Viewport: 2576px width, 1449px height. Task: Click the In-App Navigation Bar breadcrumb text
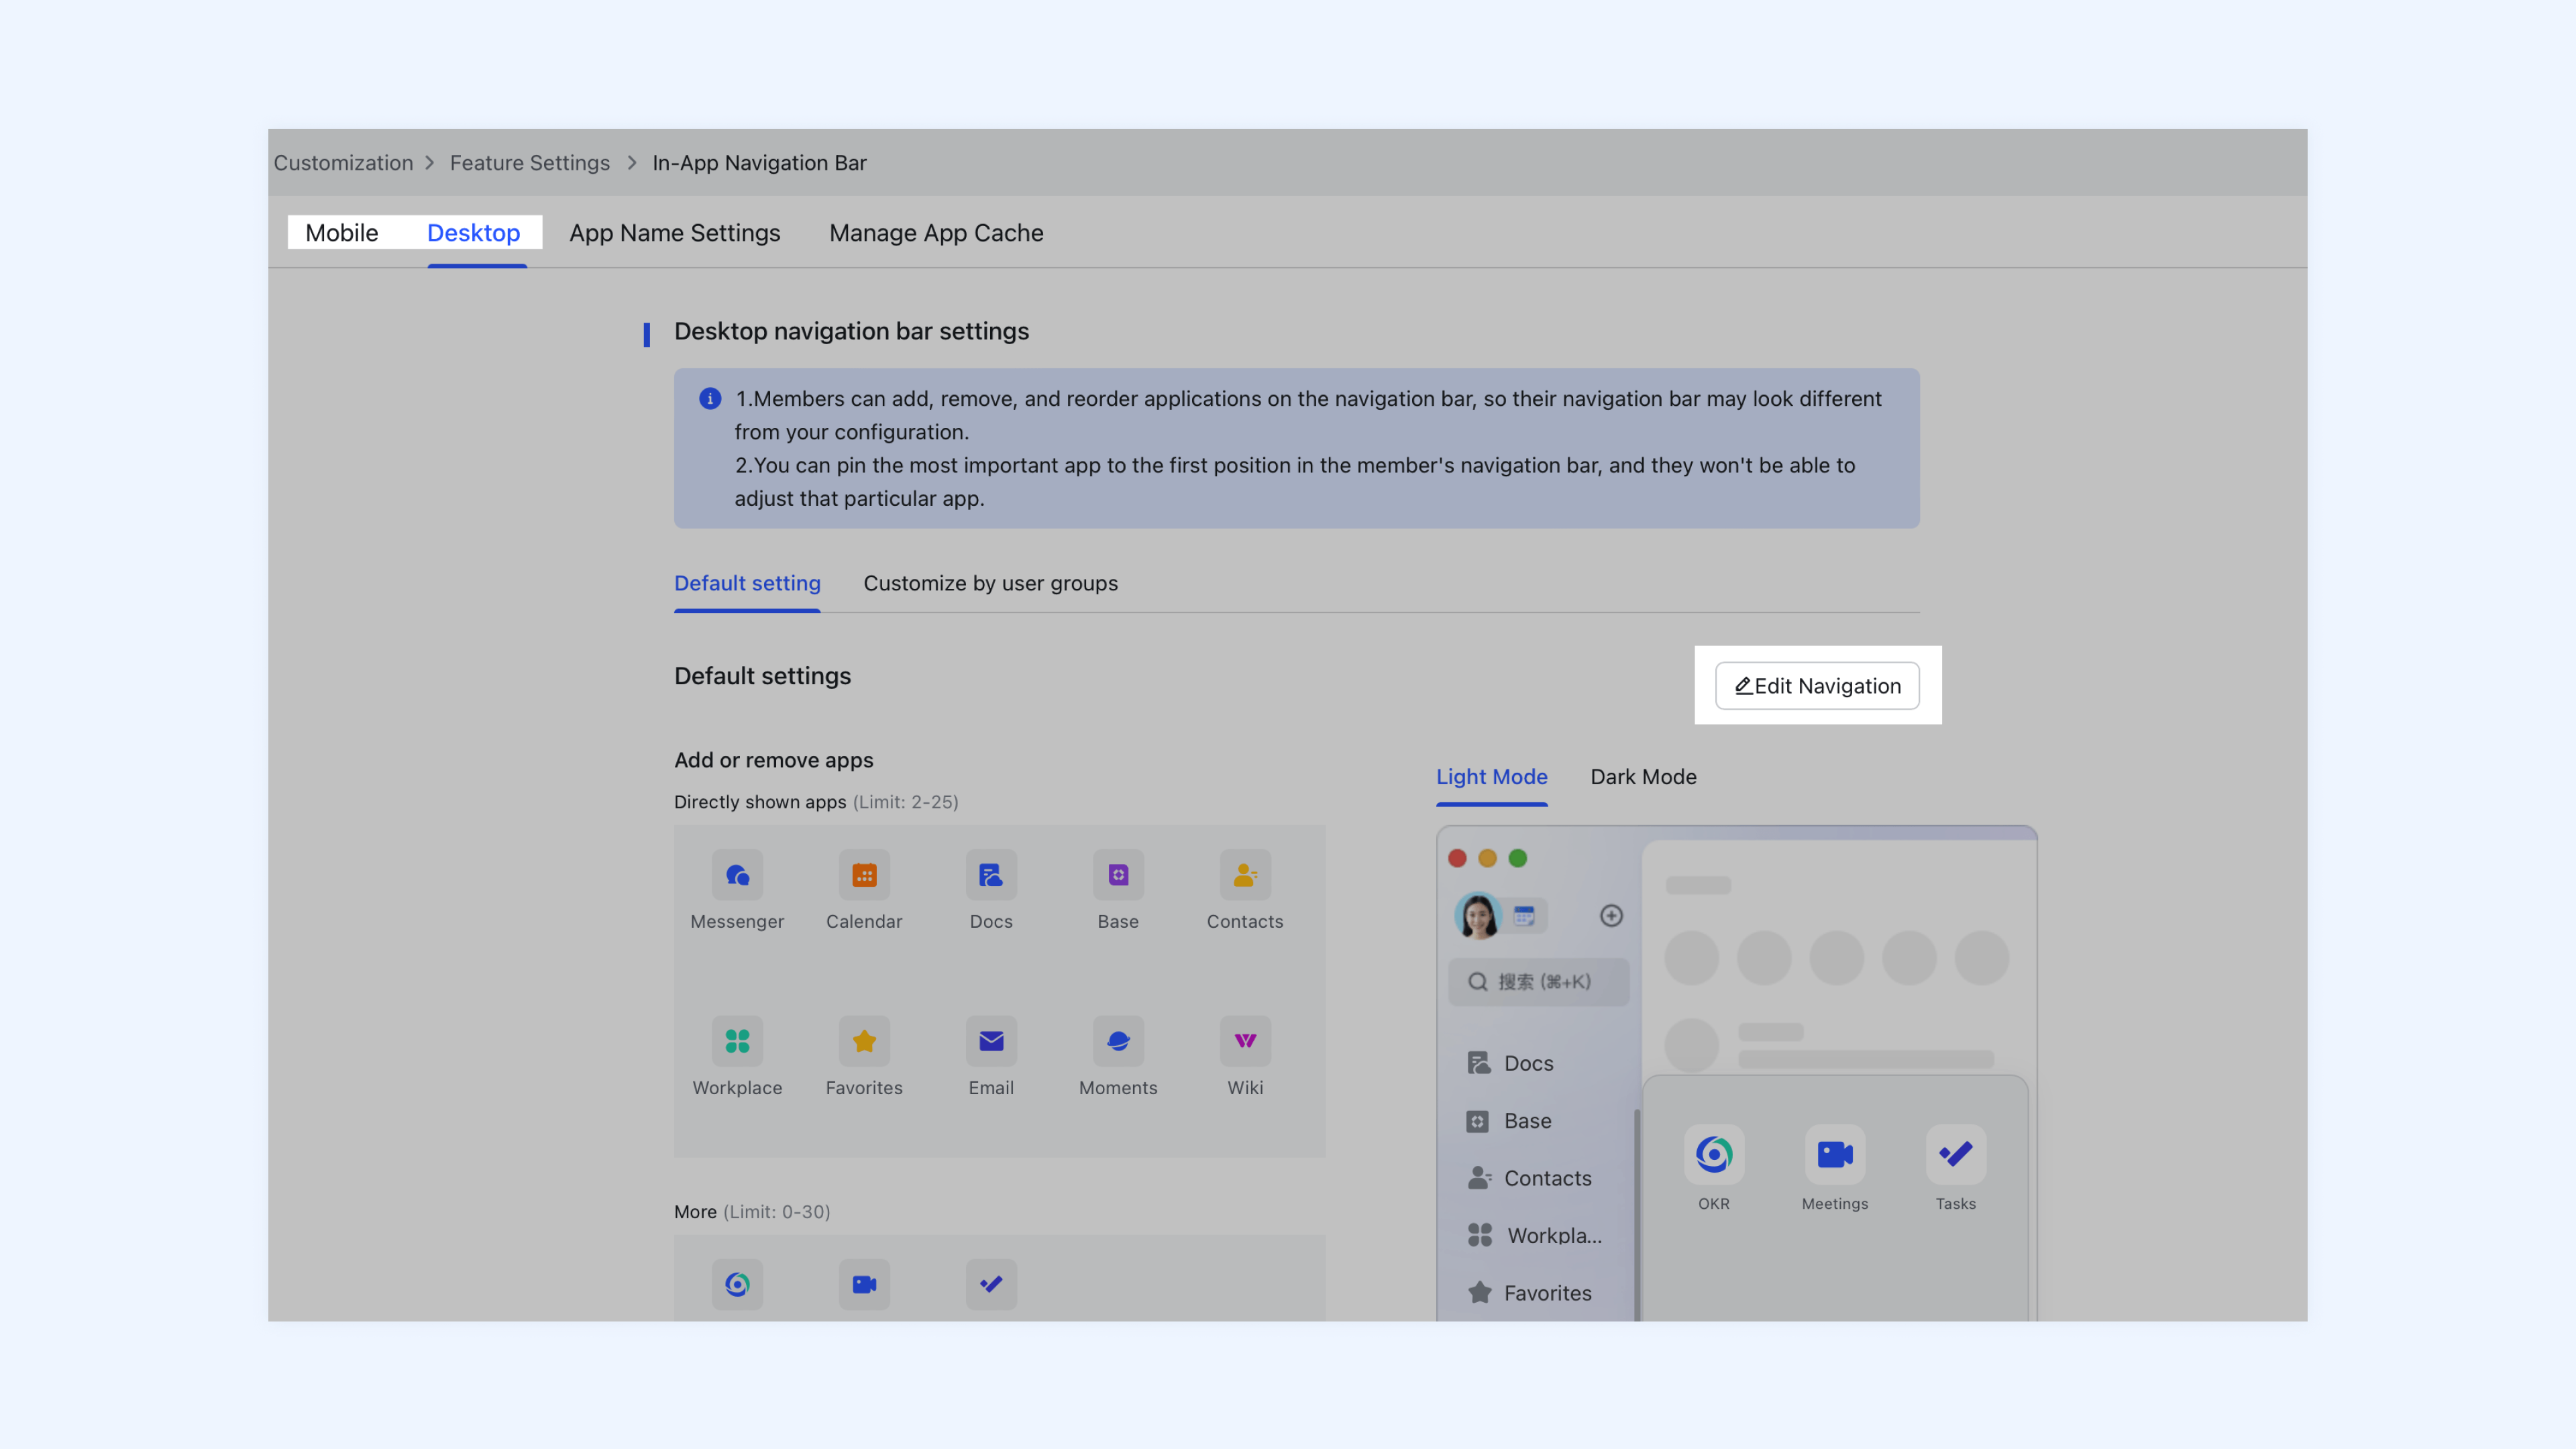point(759,163)
